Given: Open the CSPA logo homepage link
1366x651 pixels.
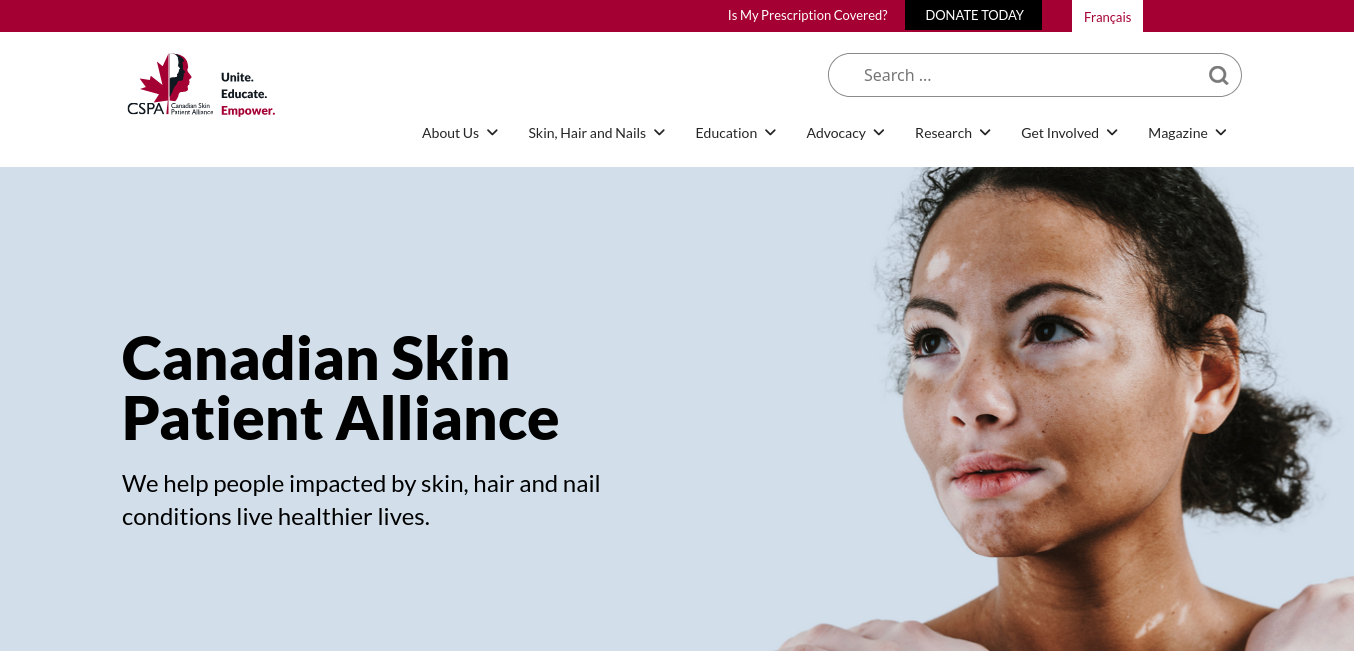Looking at the screenshot, I should tap(201, 85).
